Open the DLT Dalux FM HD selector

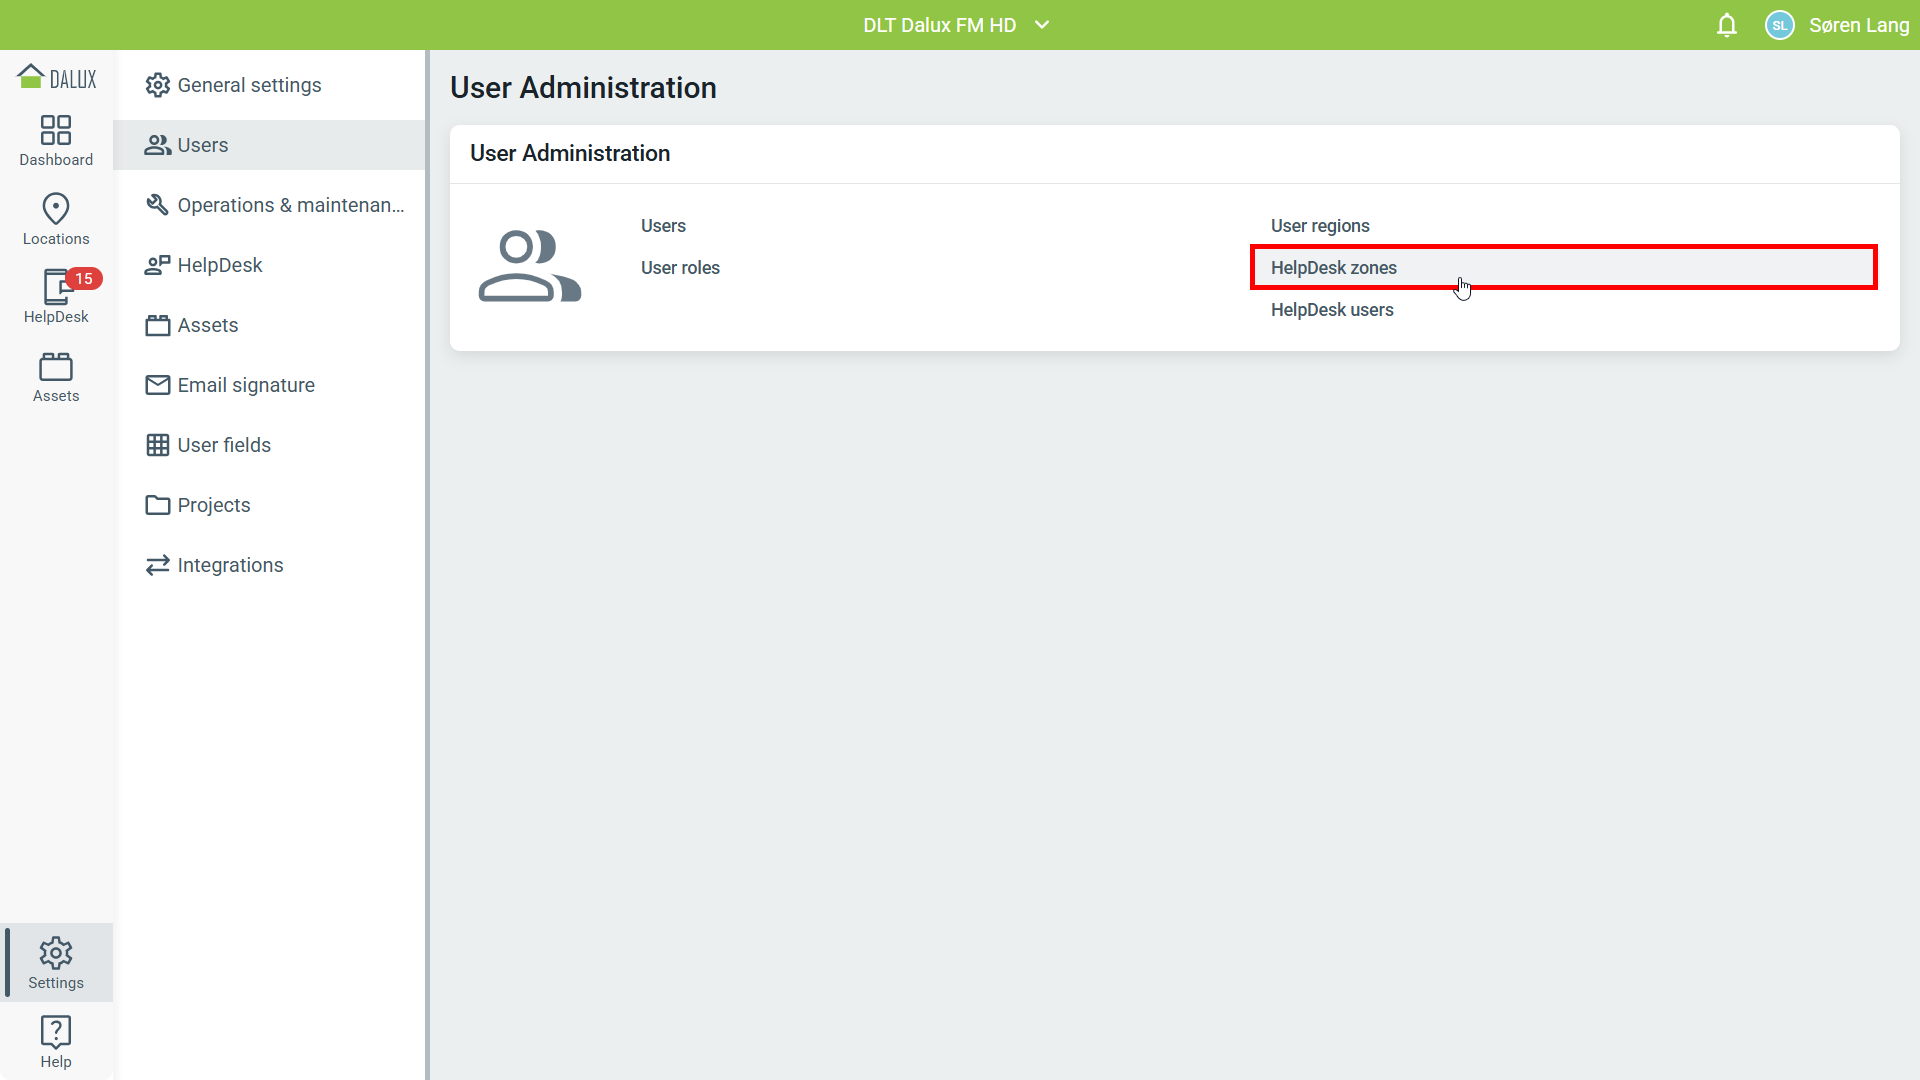[x=957, y=25]
